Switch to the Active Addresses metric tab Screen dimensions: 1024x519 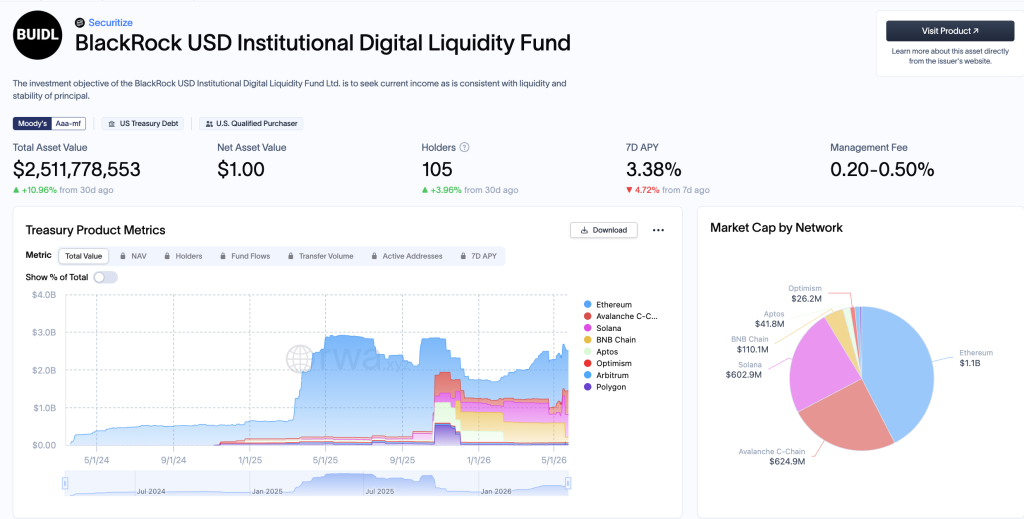point(406,256)
